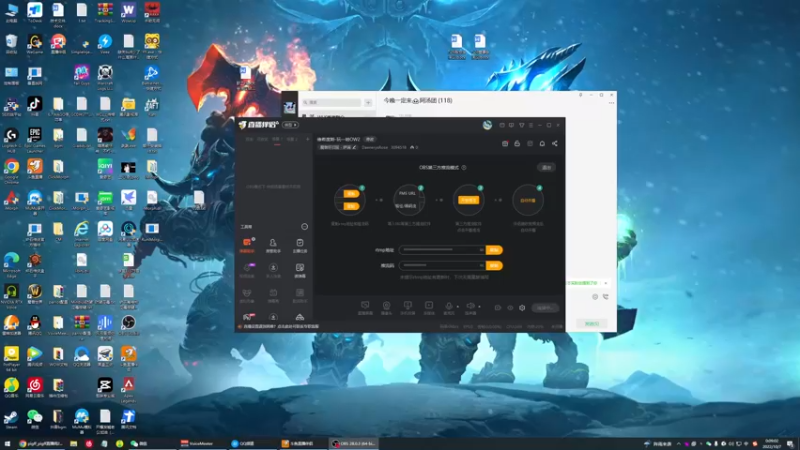
Task: Mute the speaker output in bottom bar
Action: point(470,307)
